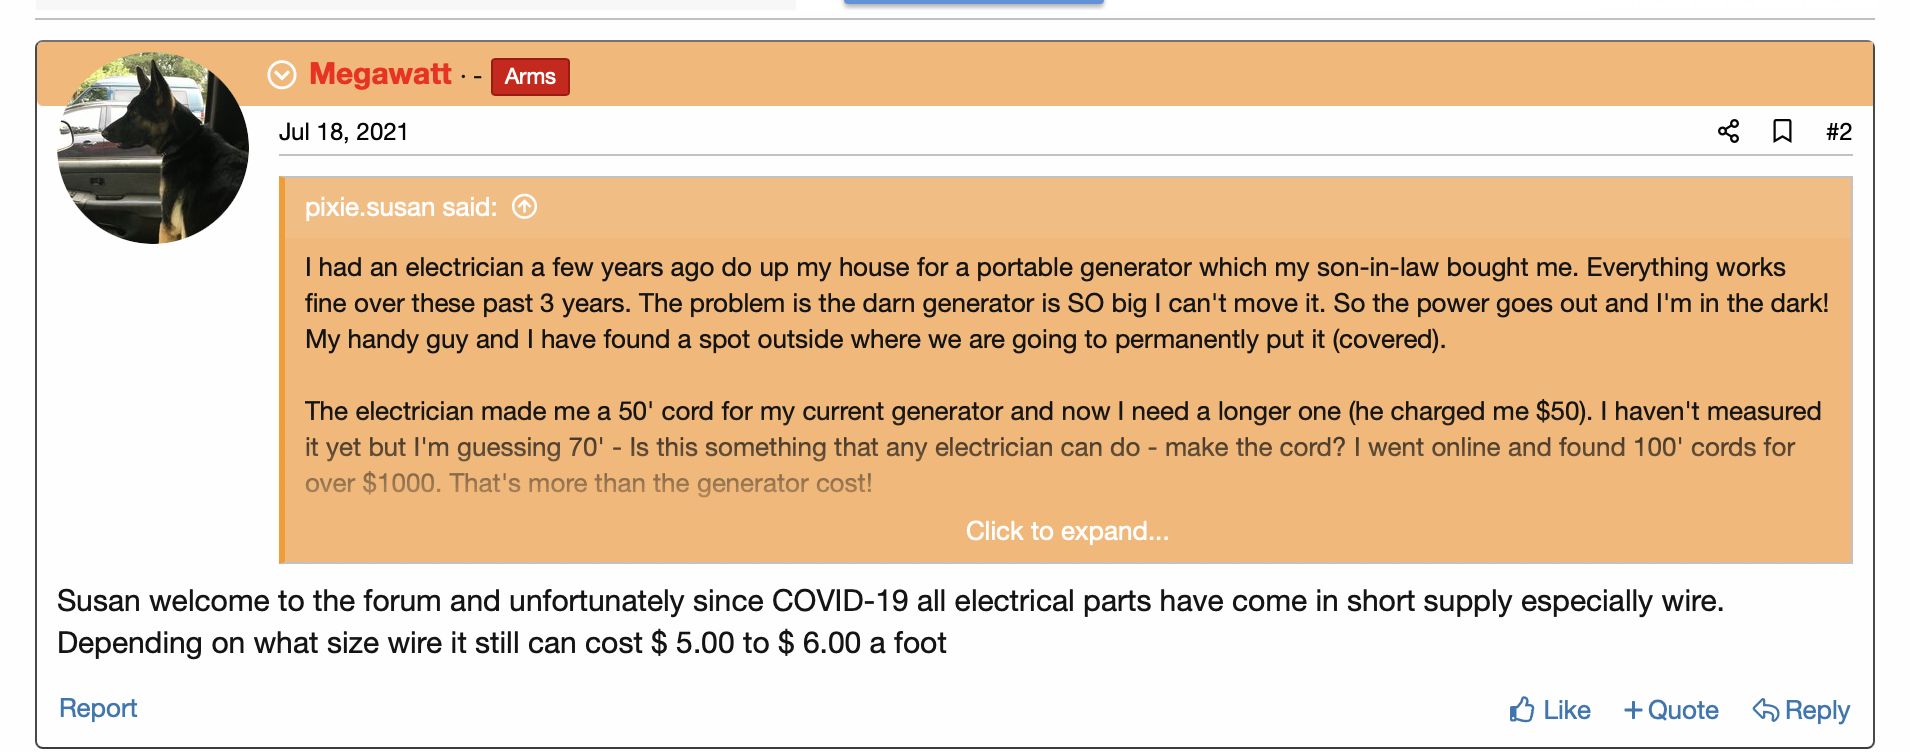1910x752 pixels.
Task: Click the Reply text link
Action: click(1817, 710)
